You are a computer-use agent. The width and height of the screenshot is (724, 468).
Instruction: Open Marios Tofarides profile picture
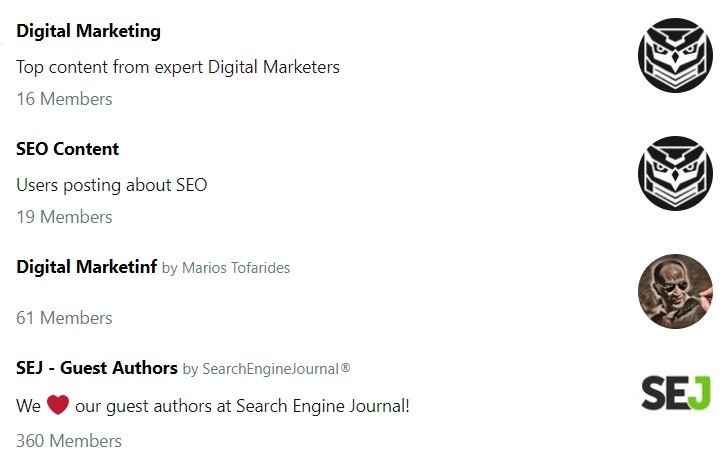[675, 291]
